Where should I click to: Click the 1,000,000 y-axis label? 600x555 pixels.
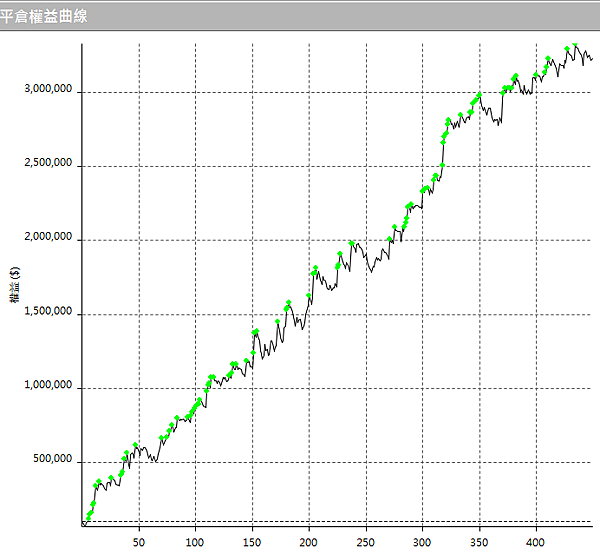tap(48, 385)
